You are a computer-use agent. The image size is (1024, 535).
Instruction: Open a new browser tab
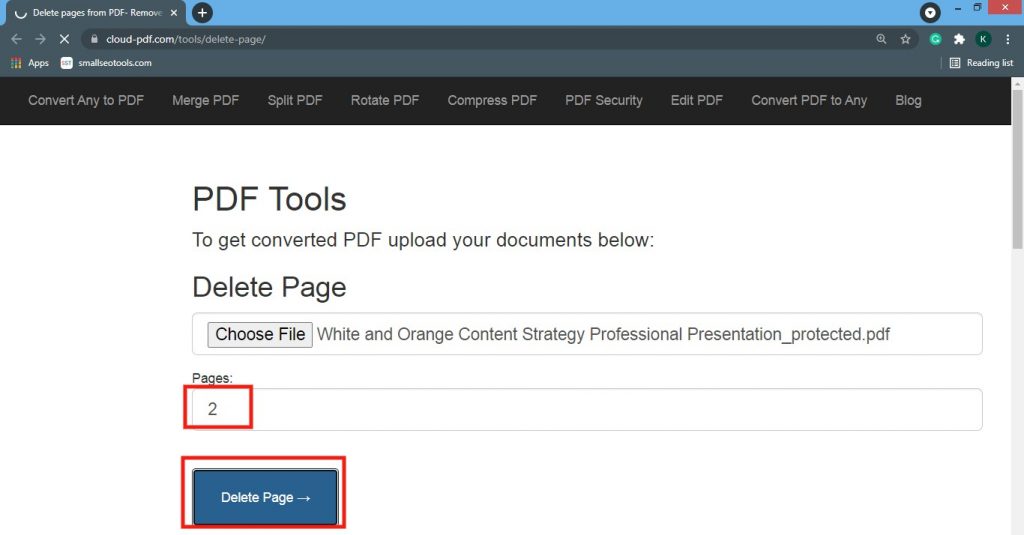click(202, 12)
